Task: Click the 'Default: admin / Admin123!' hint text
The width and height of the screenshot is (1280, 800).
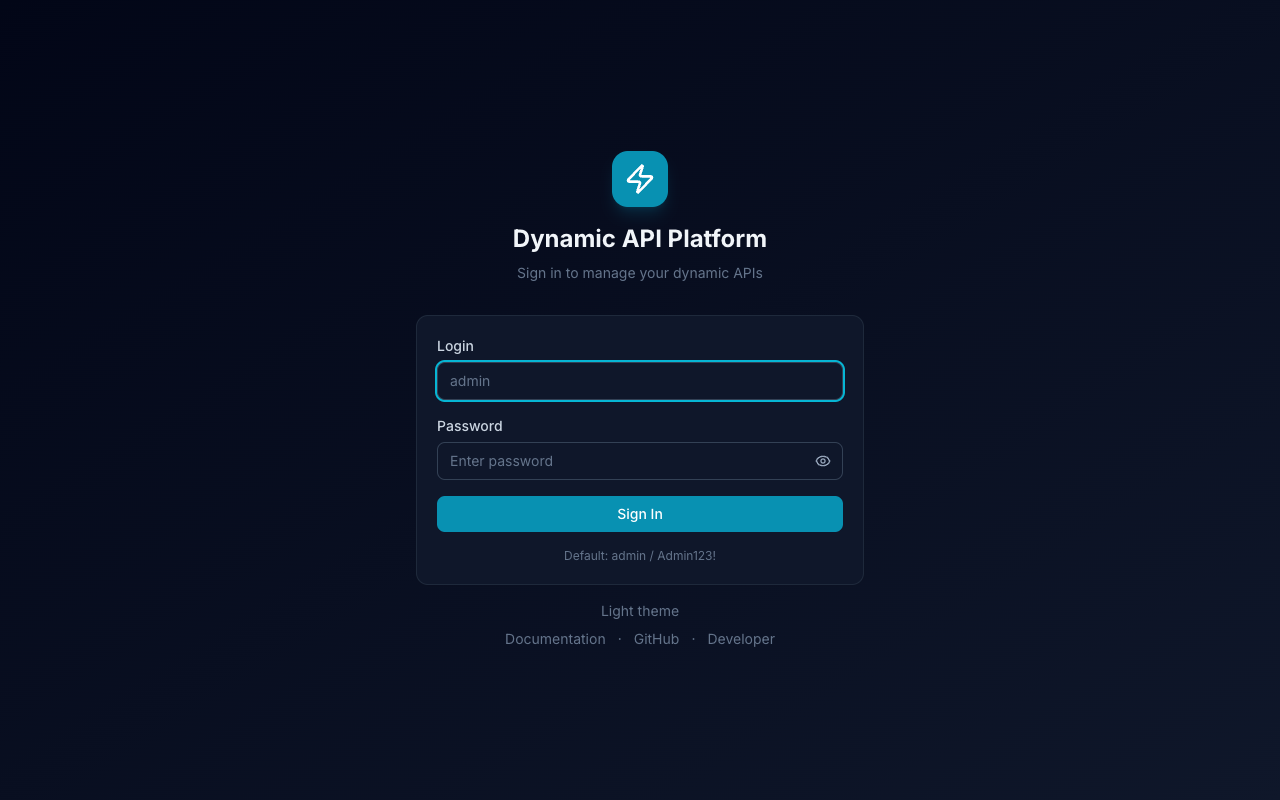Action: [x=640, y=555]
